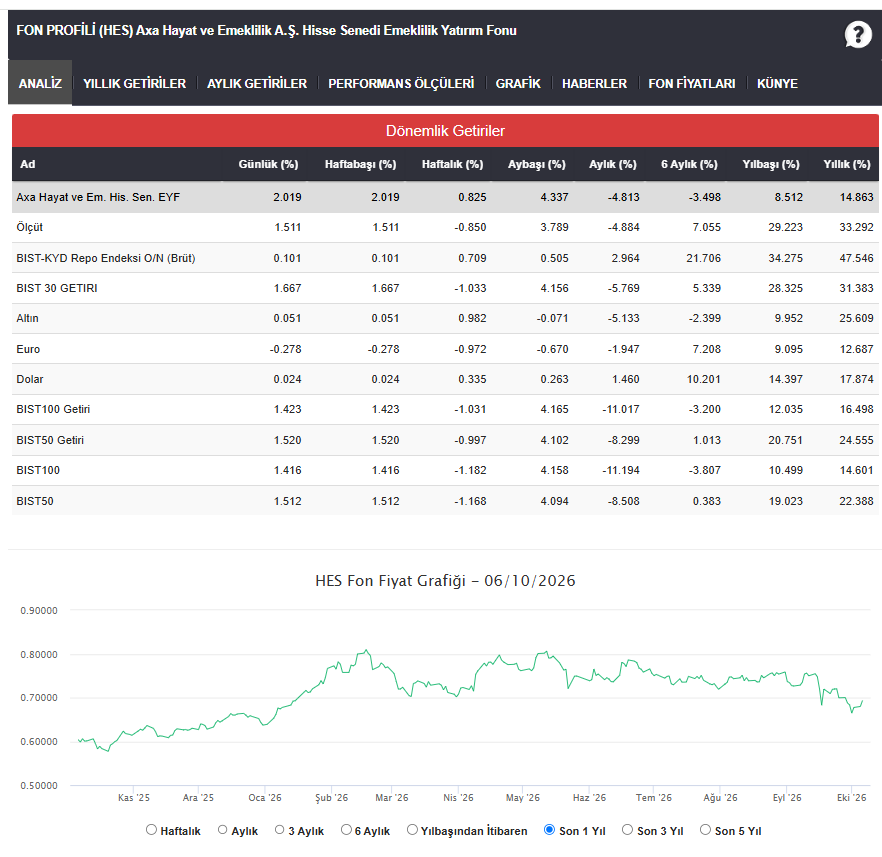Click the Aybaşı (%) column header

537,164
